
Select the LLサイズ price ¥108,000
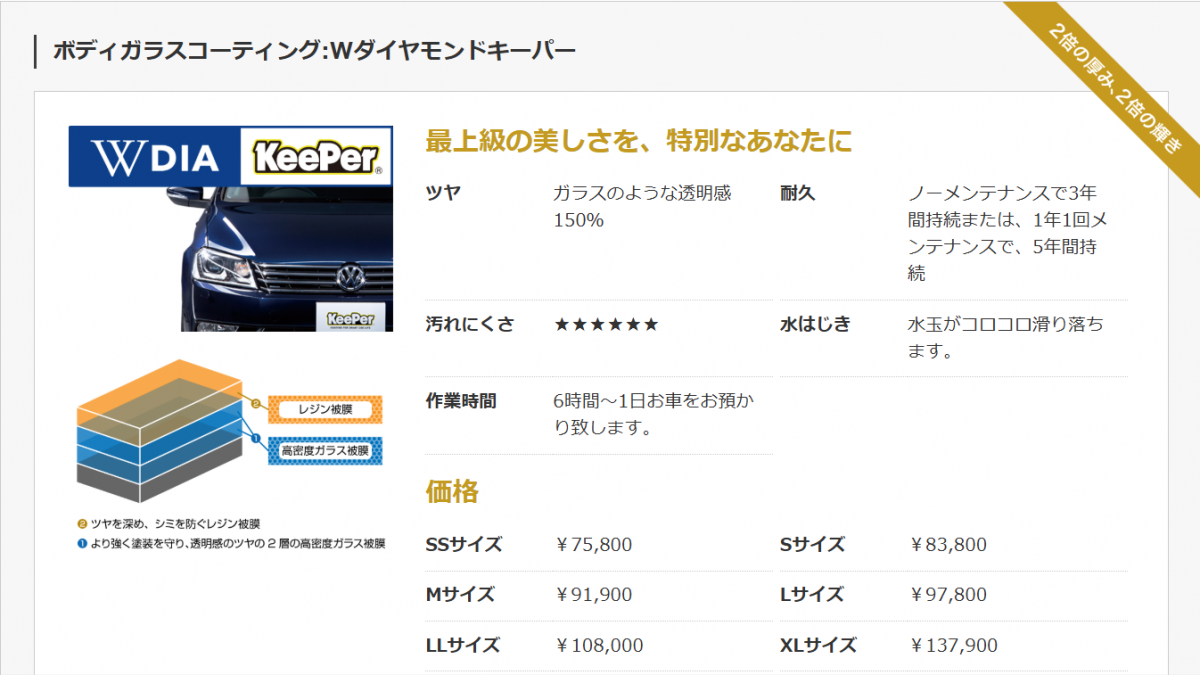coord(599,646)
